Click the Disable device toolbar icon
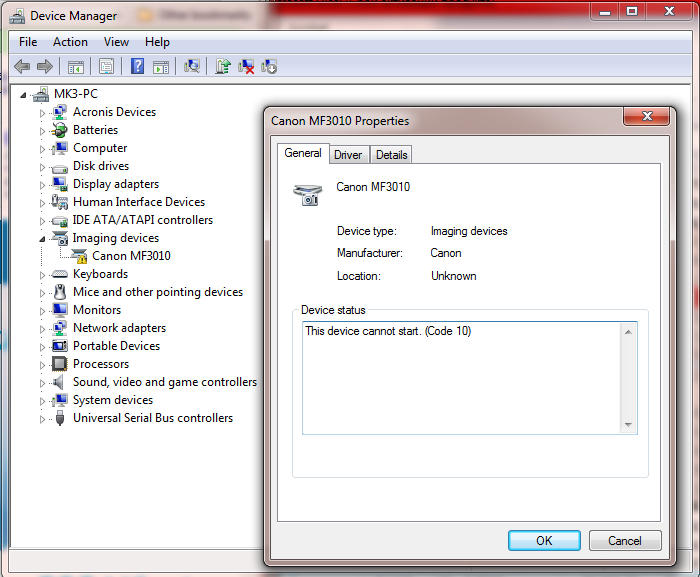This screenshot has height=577, width=700. coord(269,67)
